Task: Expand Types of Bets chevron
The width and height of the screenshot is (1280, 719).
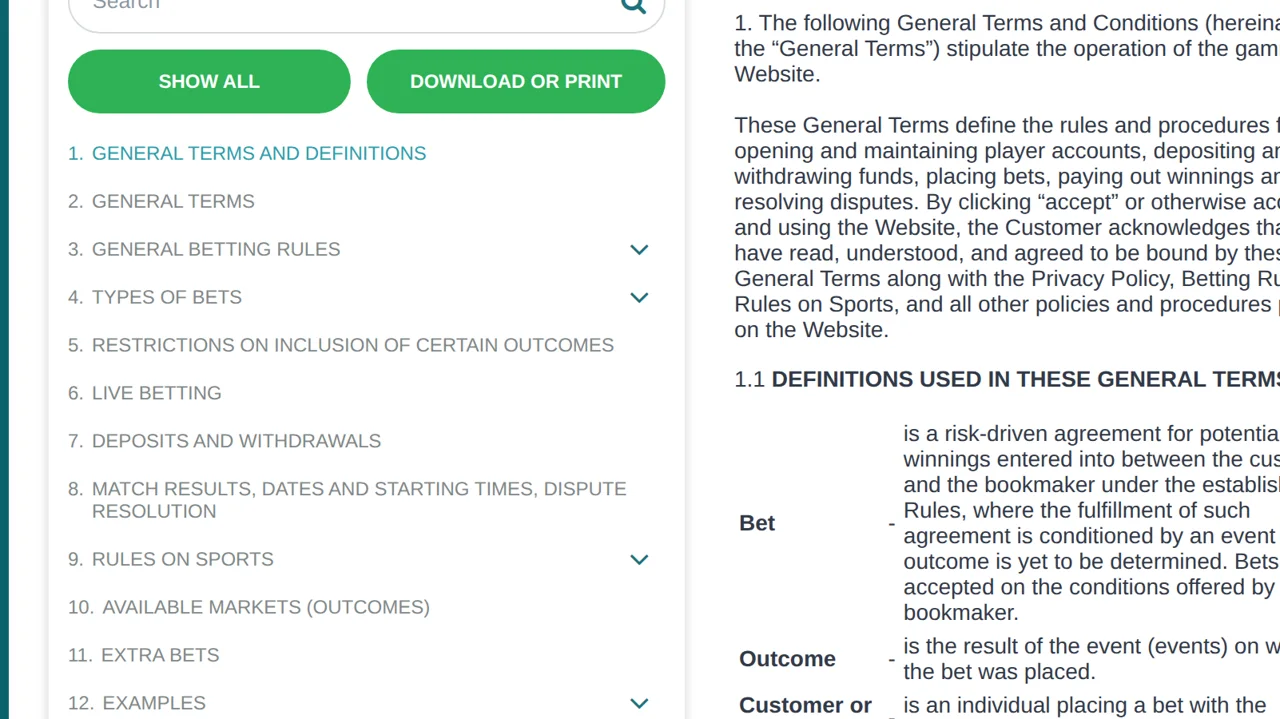Action: click(x=639, y=297)
